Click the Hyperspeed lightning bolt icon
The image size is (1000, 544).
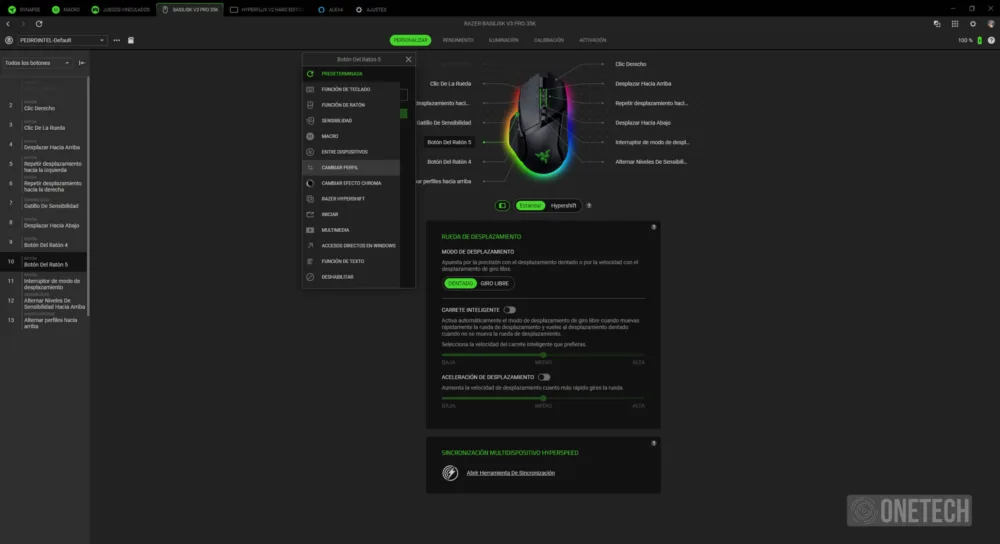pyautogui.click(x=450, y=473)
